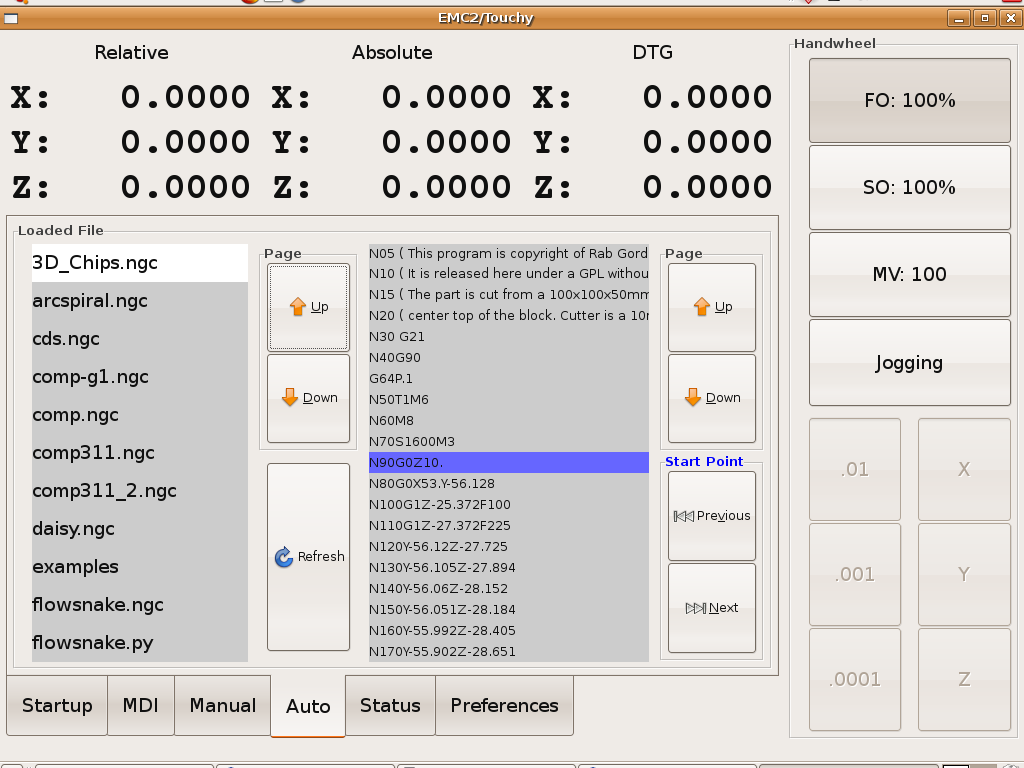Choose flowsnake.py in the file list
This screenshot has width=1024, height=768.
(140, 643)
